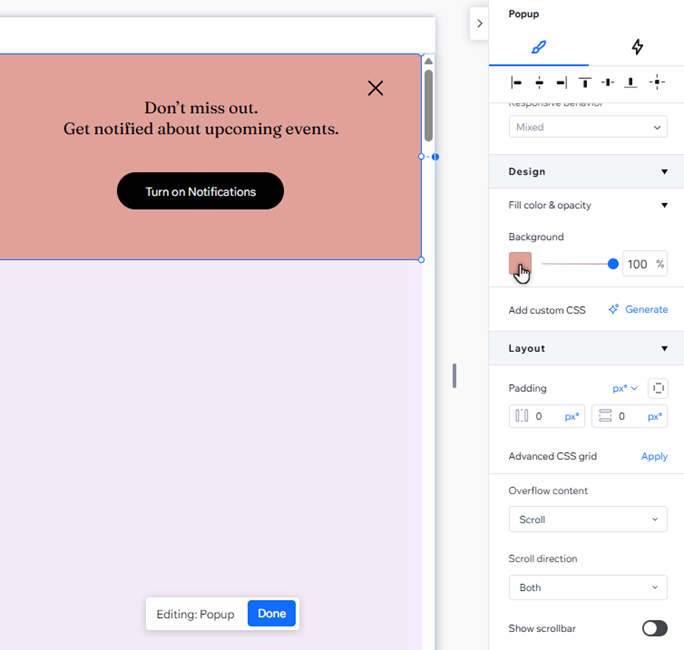684x650 pixels.
Task: Change vertical padding px* unit
Action: click(655, 417)
